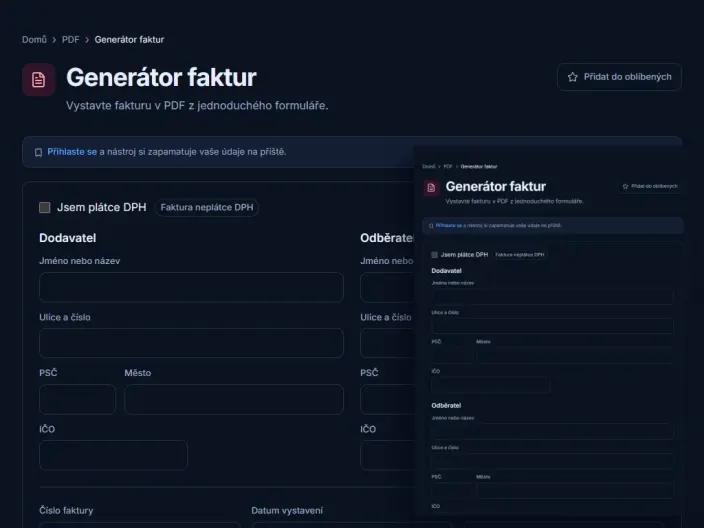This screenshot has height=528, width=704.
Task: Follow the Přihlaste se link
Action: (x=72, y=152)
